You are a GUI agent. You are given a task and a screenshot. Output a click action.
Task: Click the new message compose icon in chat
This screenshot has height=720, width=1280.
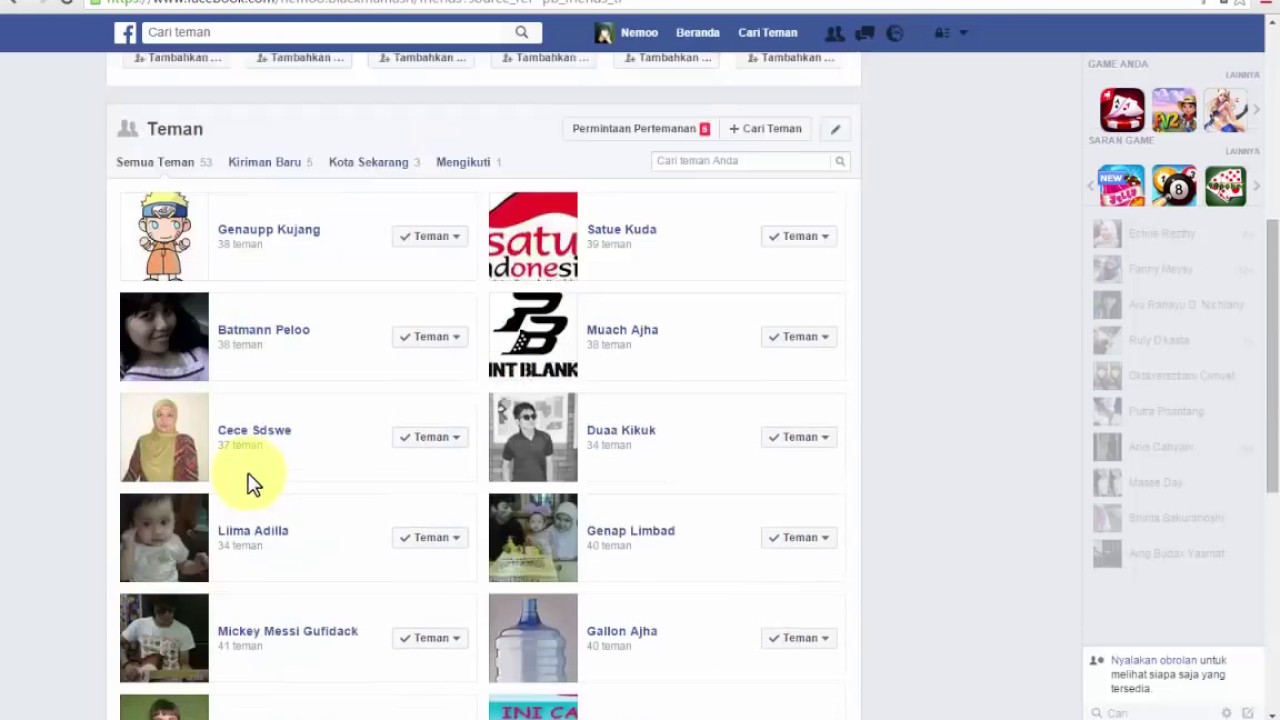point(1248,713)
